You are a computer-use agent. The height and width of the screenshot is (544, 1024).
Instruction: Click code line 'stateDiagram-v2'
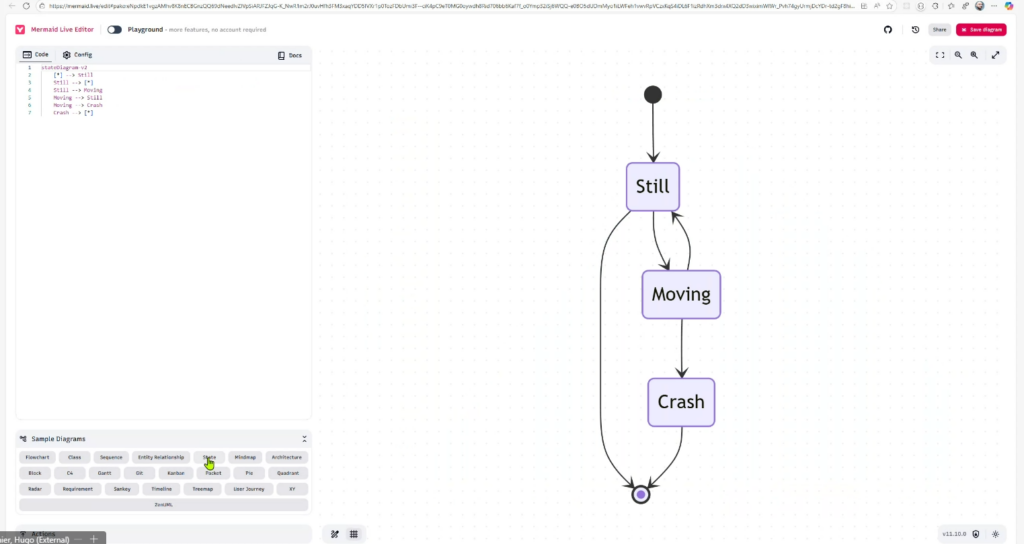pyautogui.click(x=64, y=67)
